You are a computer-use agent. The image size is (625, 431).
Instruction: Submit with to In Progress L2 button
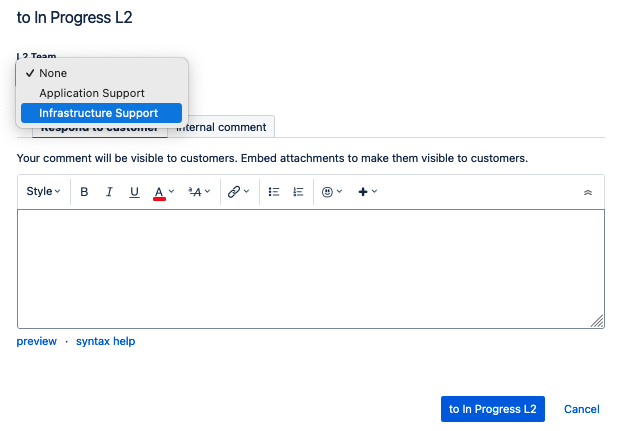[x=493, y=409]
